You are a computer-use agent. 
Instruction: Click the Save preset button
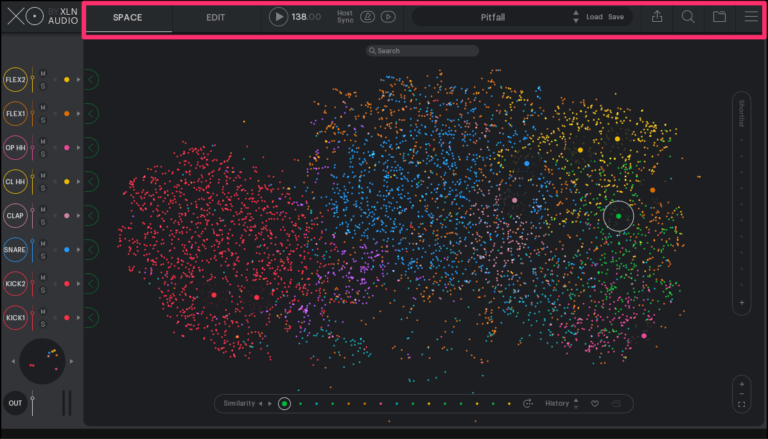coord(616,17)
